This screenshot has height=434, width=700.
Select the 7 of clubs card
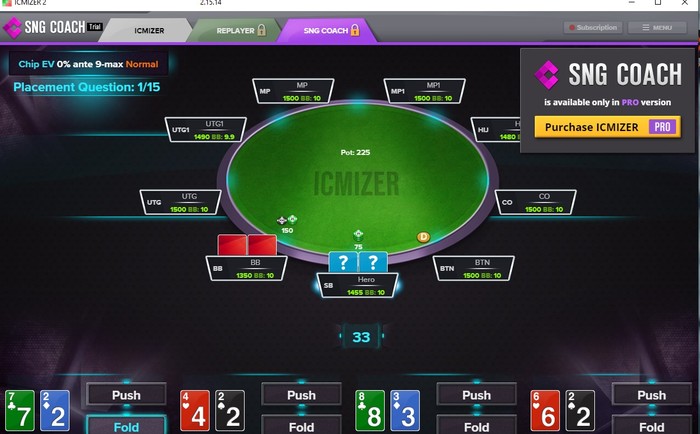pyautogui.click(x=20, y=411)
